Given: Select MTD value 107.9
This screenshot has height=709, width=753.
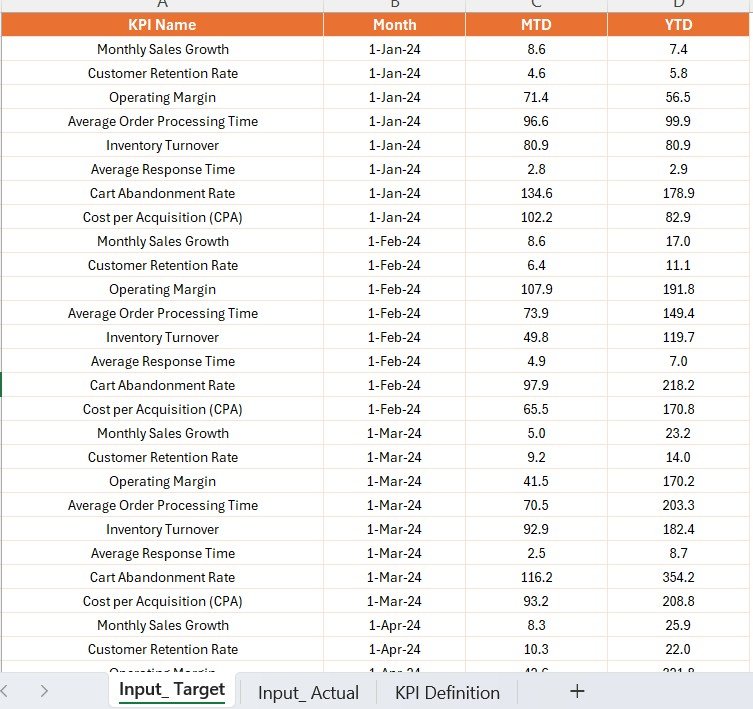Looking at the screenshot, I should pyautogui.click(x=536, y=289).
